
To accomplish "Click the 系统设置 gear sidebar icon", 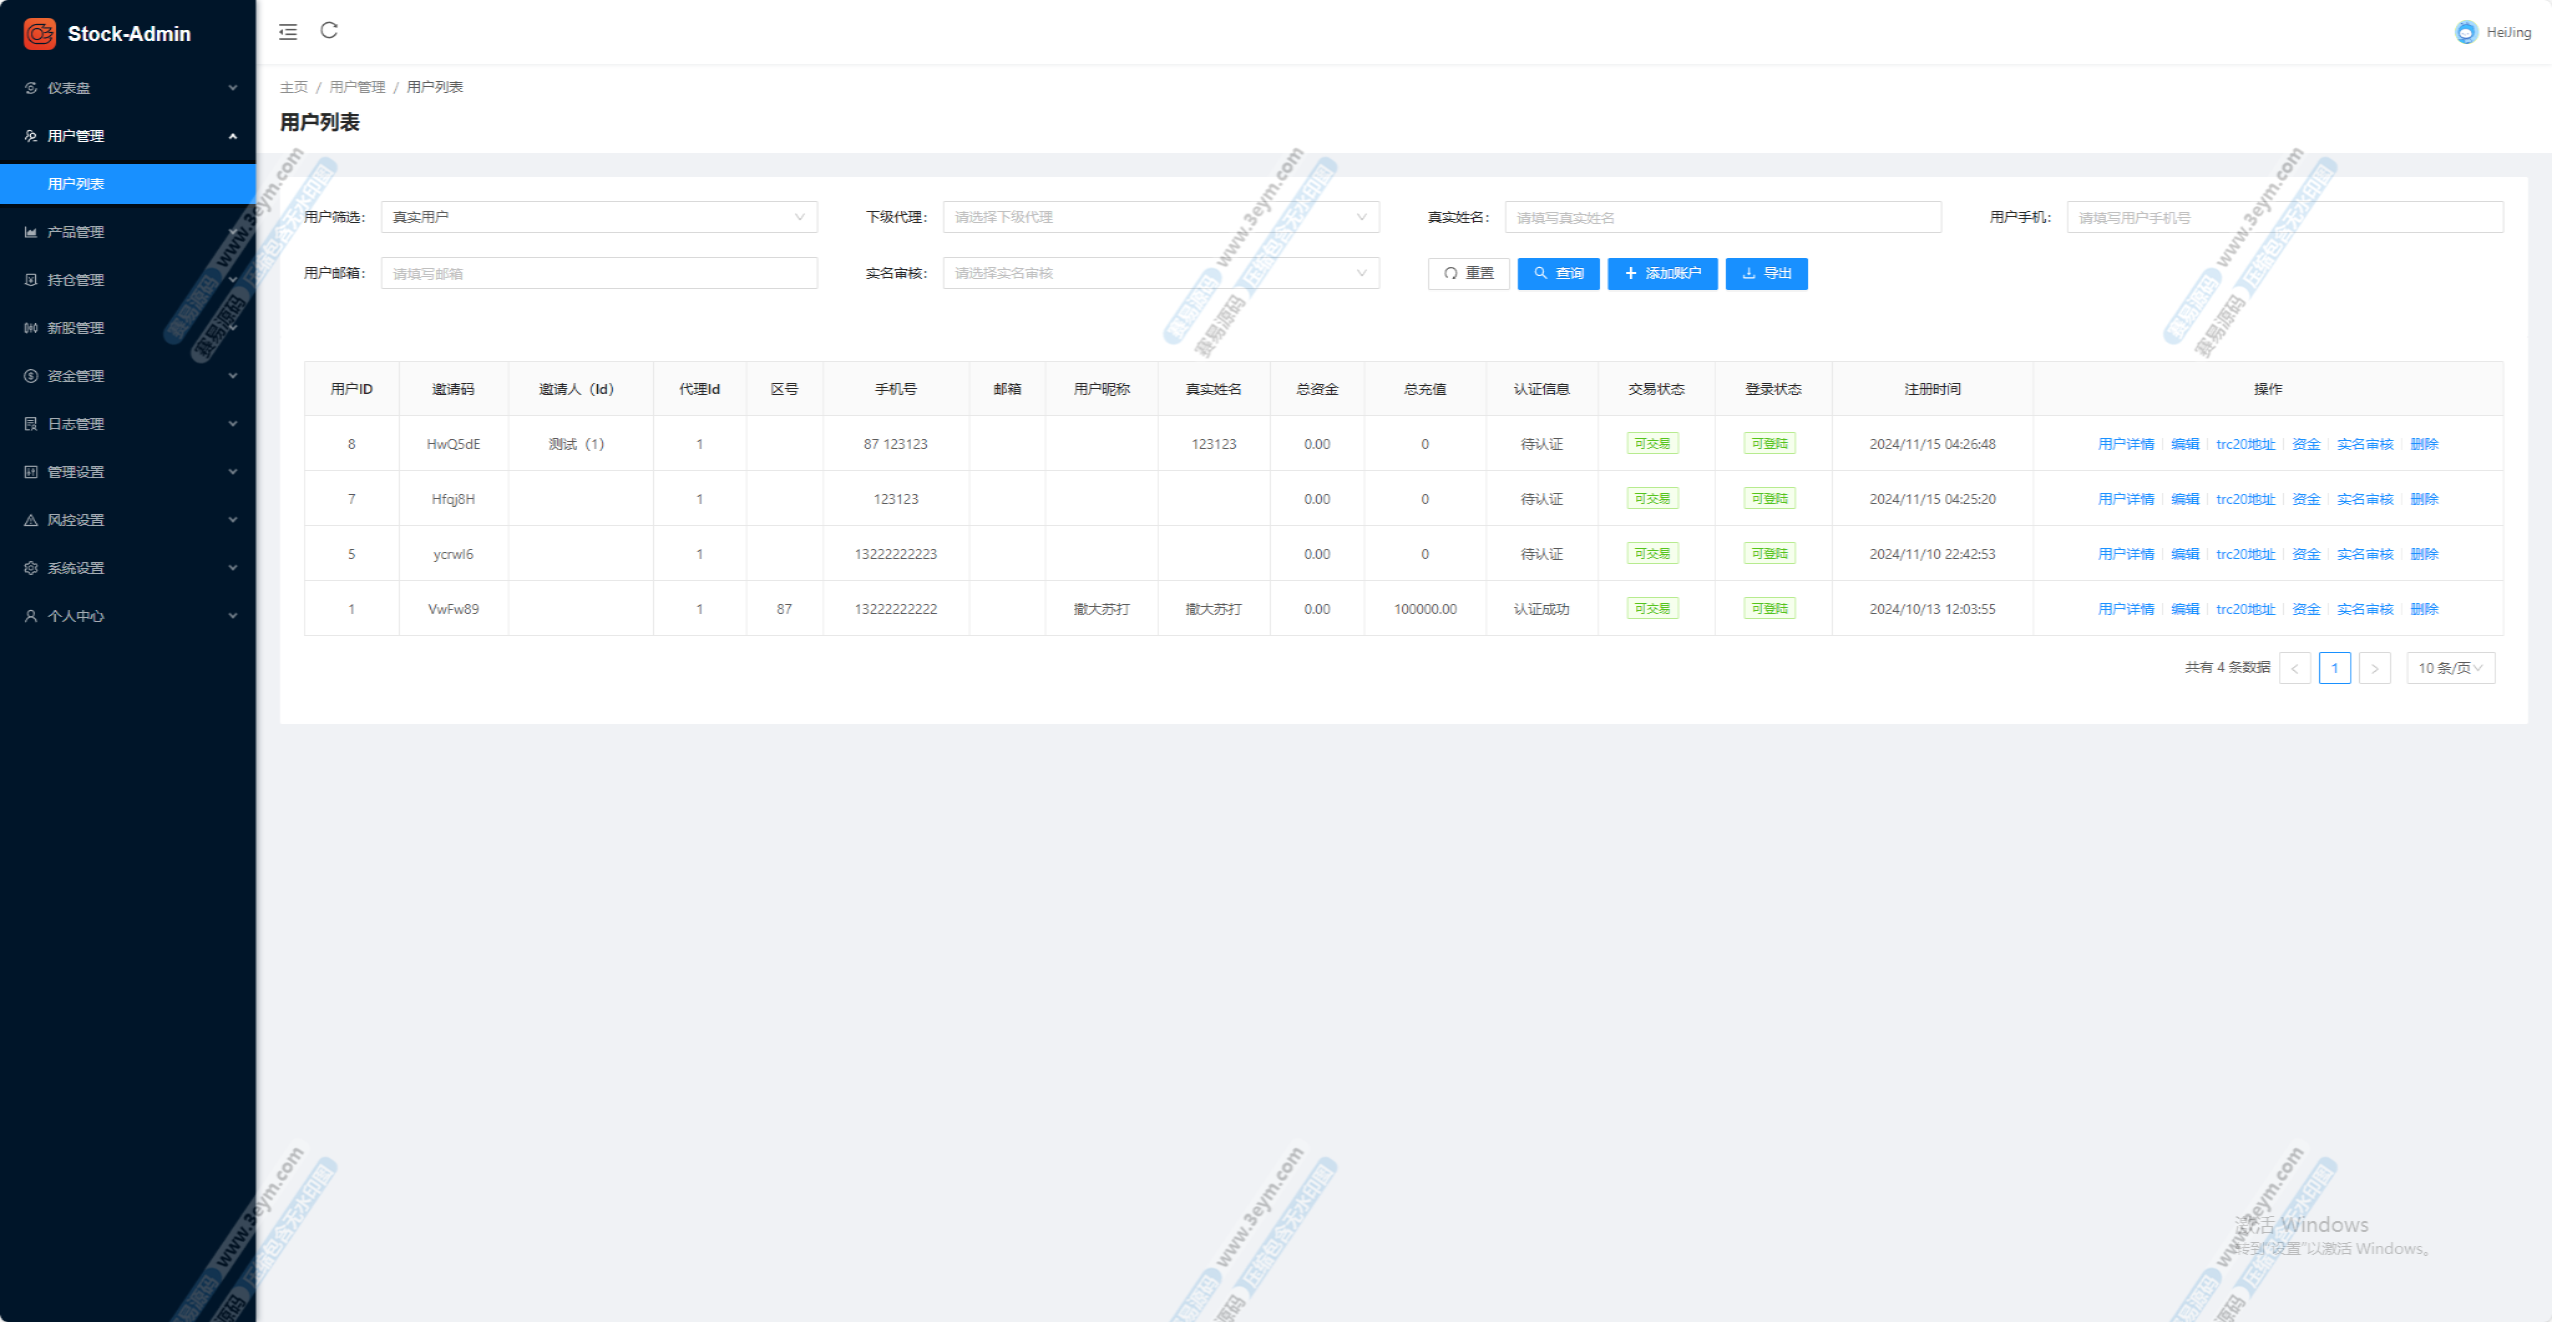I will pos(31,568).
